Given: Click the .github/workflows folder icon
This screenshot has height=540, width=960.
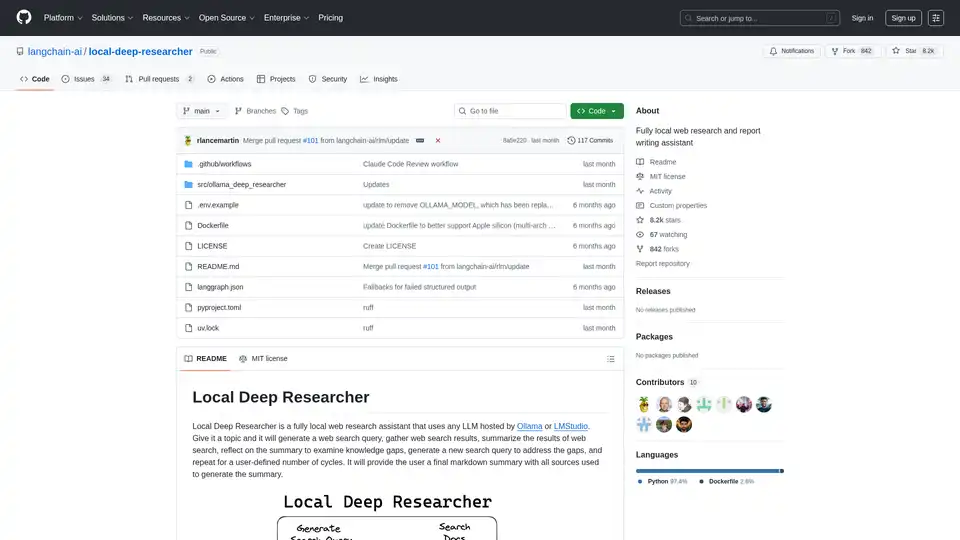Looking at the screenshot, I should pyautogui.click(x=187, y=163).
